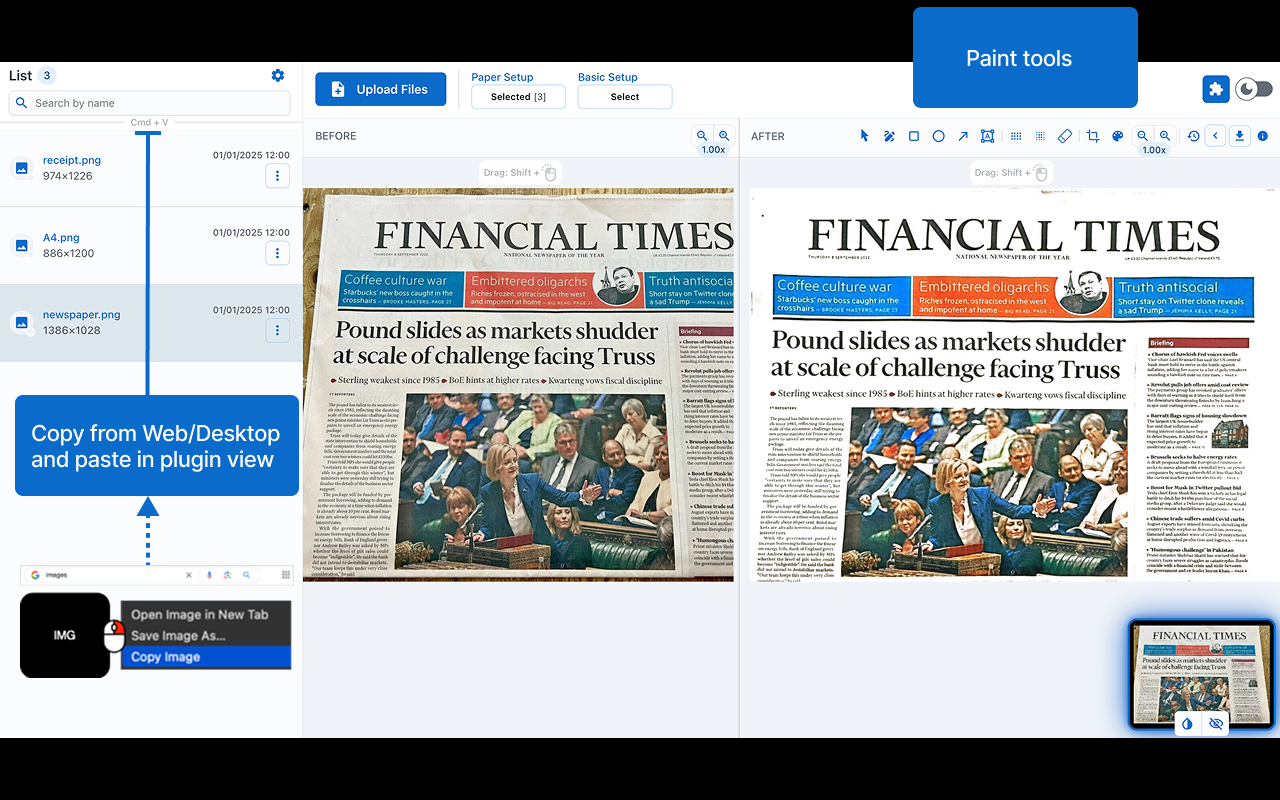Click 1.00x zoom label in AFTER panel

pyautogui.click(x=1154, y=150)
